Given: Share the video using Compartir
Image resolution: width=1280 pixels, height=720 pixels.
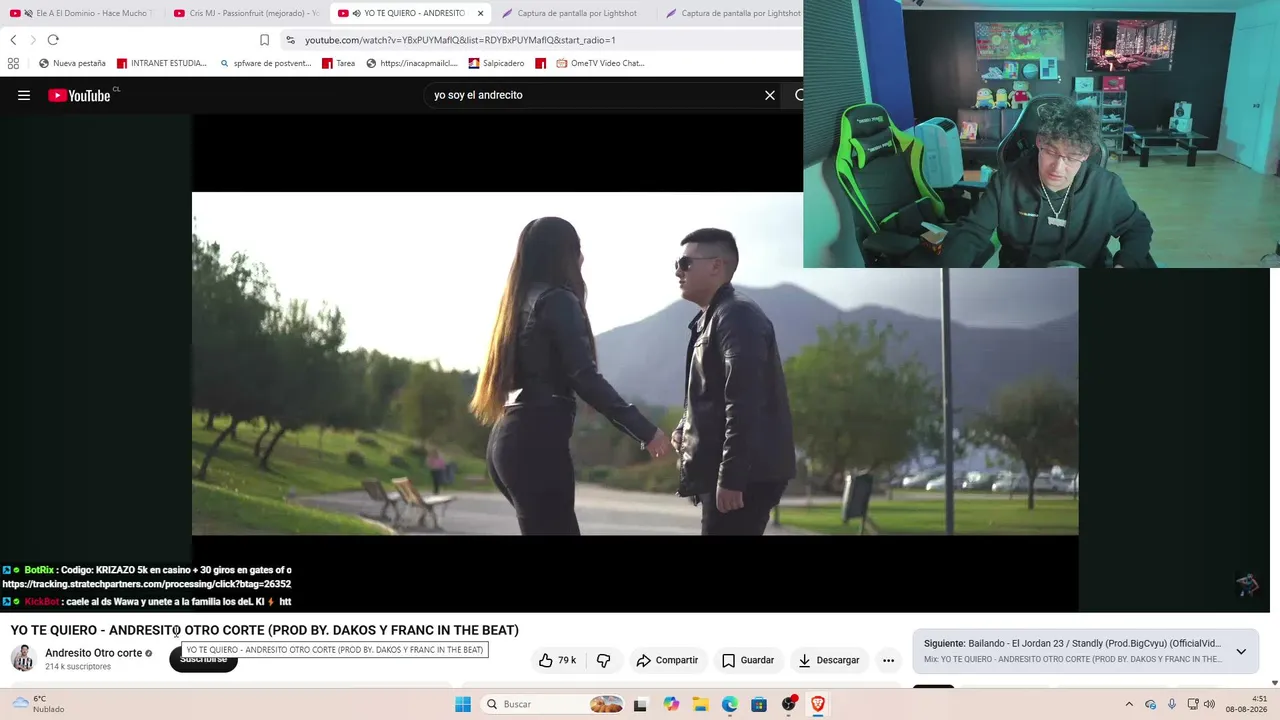Looking at the screenshot, I should (667, 660).
